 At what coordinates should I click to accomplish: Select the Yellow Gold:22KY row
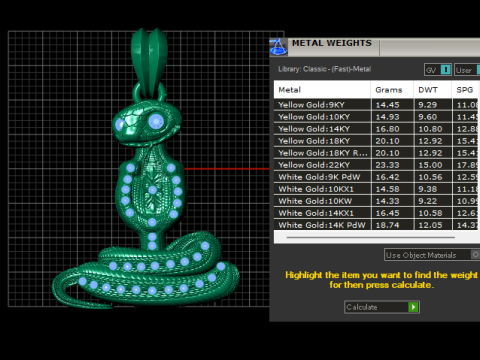(376, 165)
